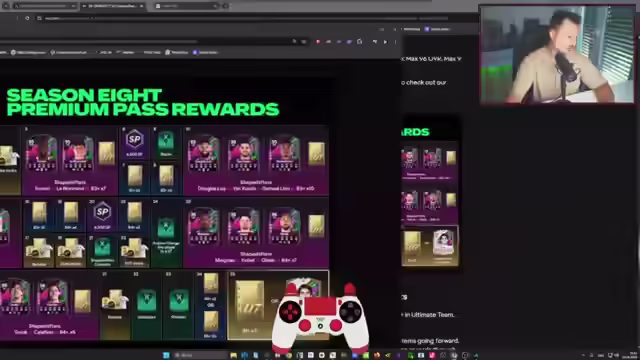The image size is (640, 360).
Task: Open the inner browser three-dot menu
Action: point(395,42)
